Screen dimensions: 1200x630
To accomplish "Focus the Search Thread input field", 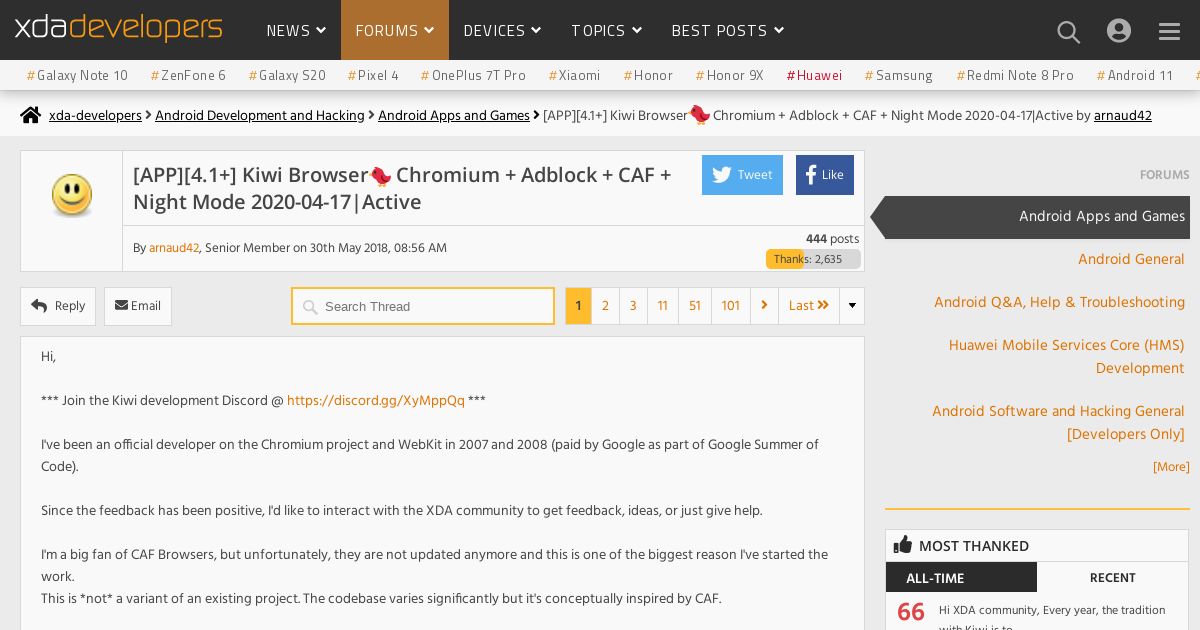I will (423, 306).
